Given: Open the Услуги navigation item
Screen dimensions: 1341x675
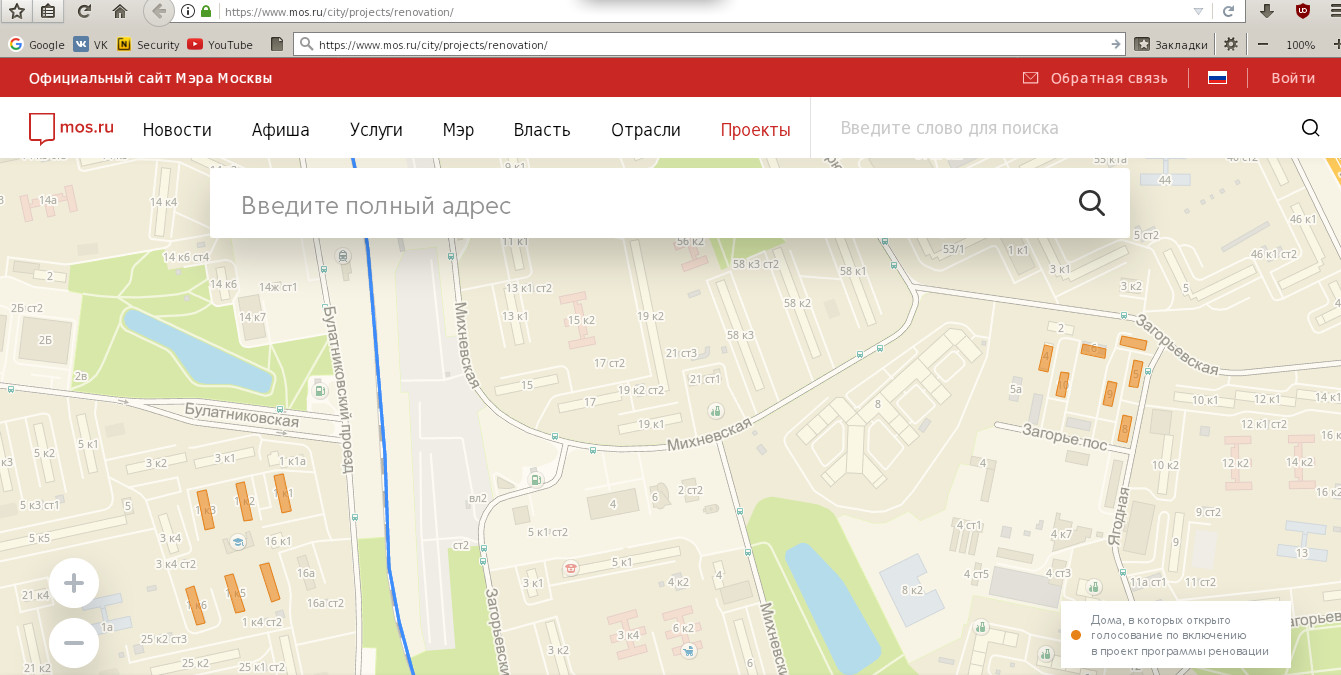Looking at the screenshot, I should 376,130.
